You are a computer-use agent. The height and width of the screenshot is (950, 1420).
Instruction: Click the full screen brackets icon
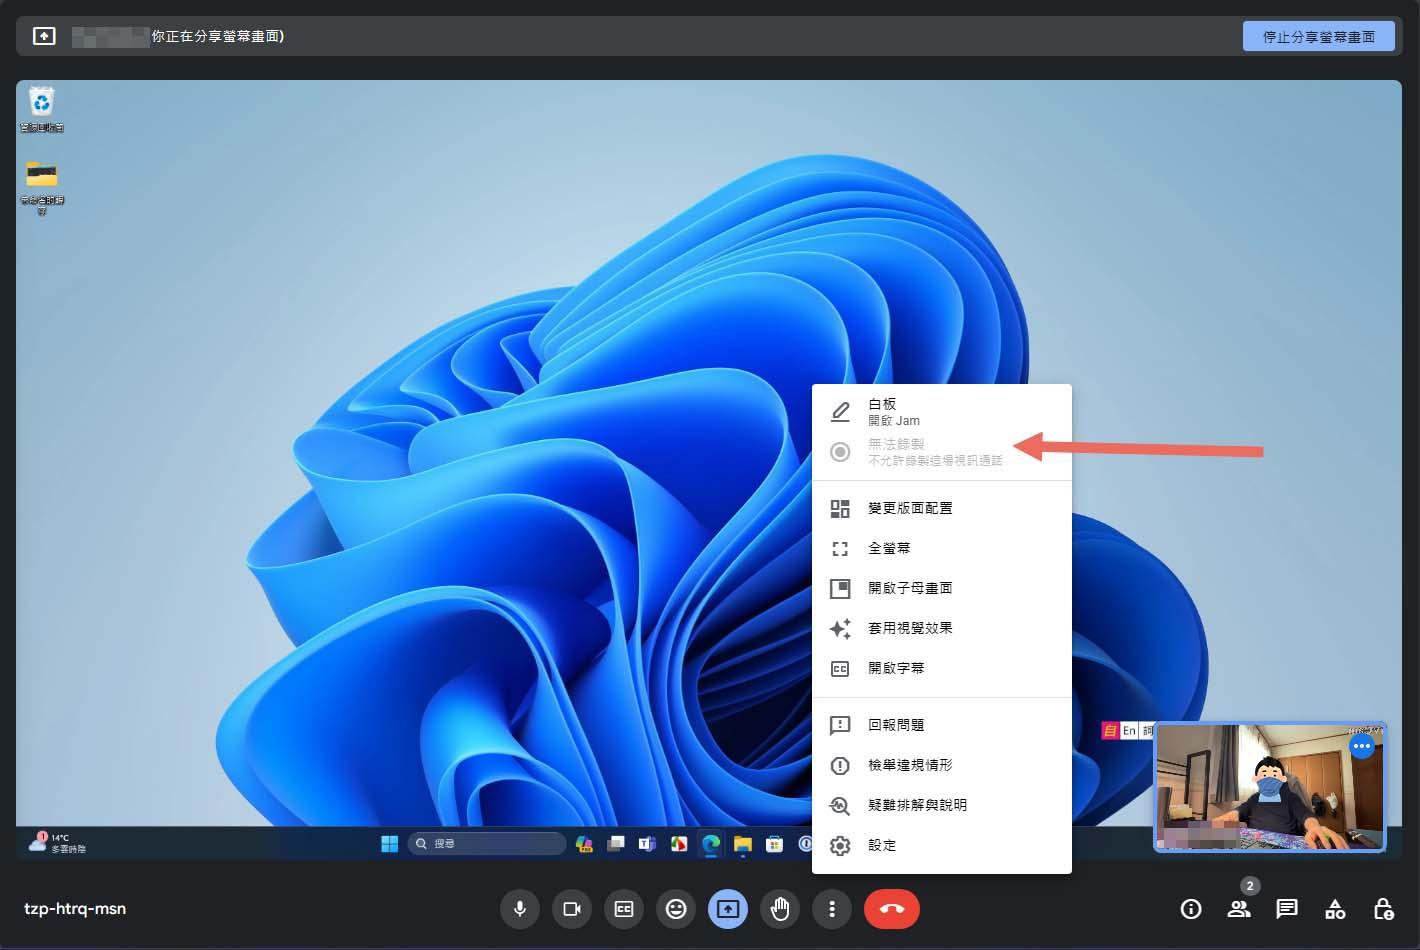(x=840, y=548)
